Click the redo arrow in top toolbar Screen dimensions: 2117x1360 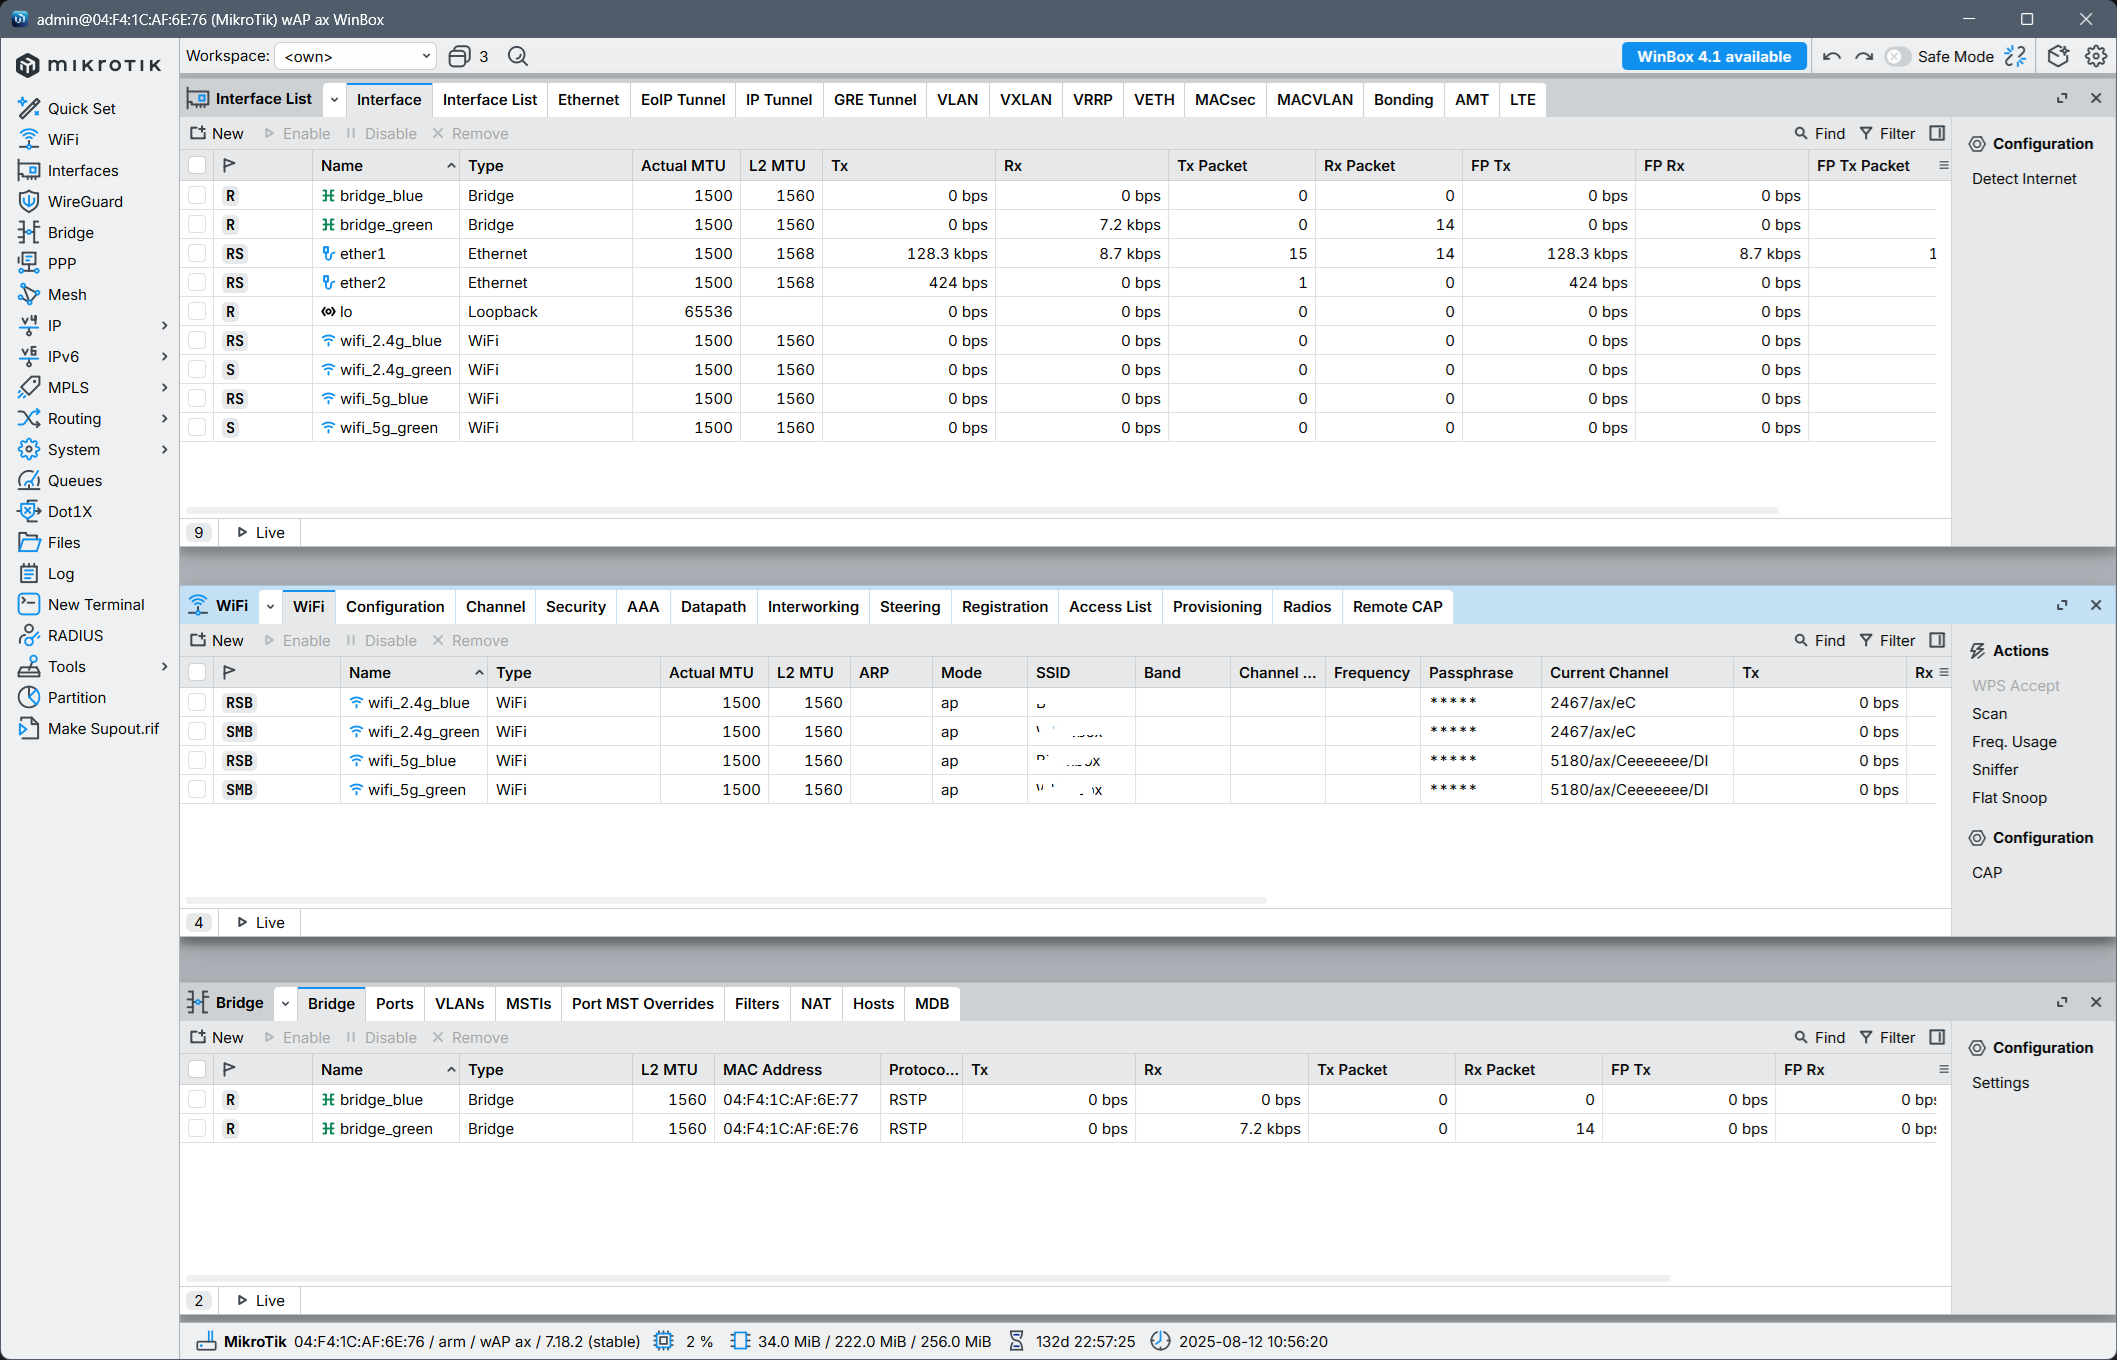tap(1864, 56)
